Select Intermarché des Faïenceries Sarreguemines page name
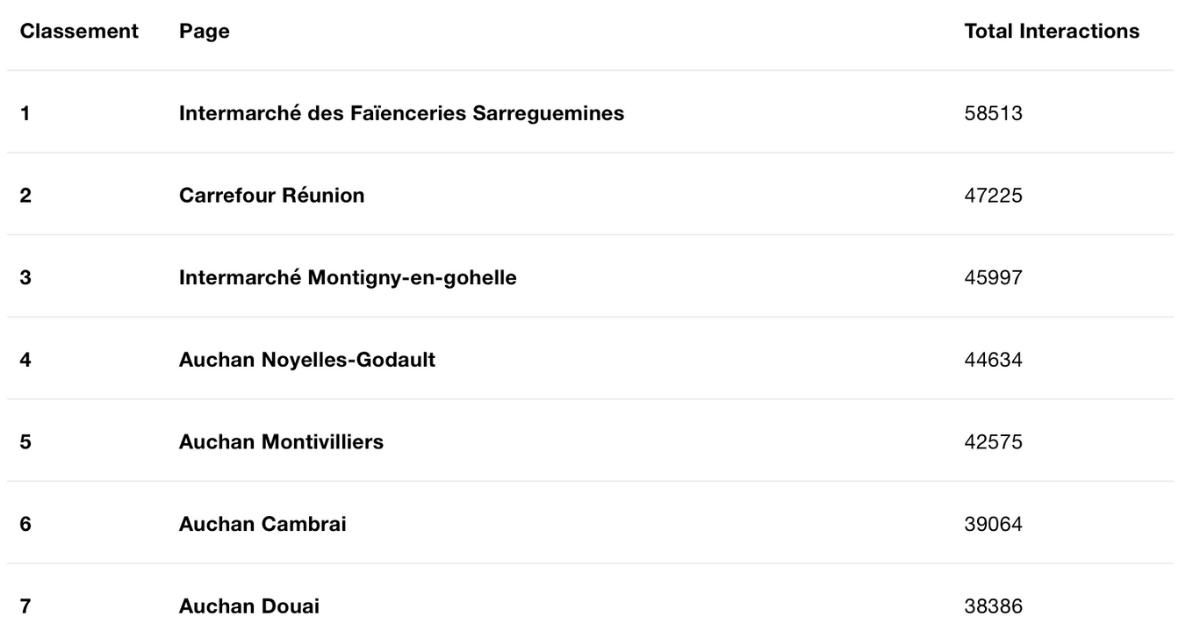The height and width of the screenshot is (628, 1200). click(x=401, y=113)
